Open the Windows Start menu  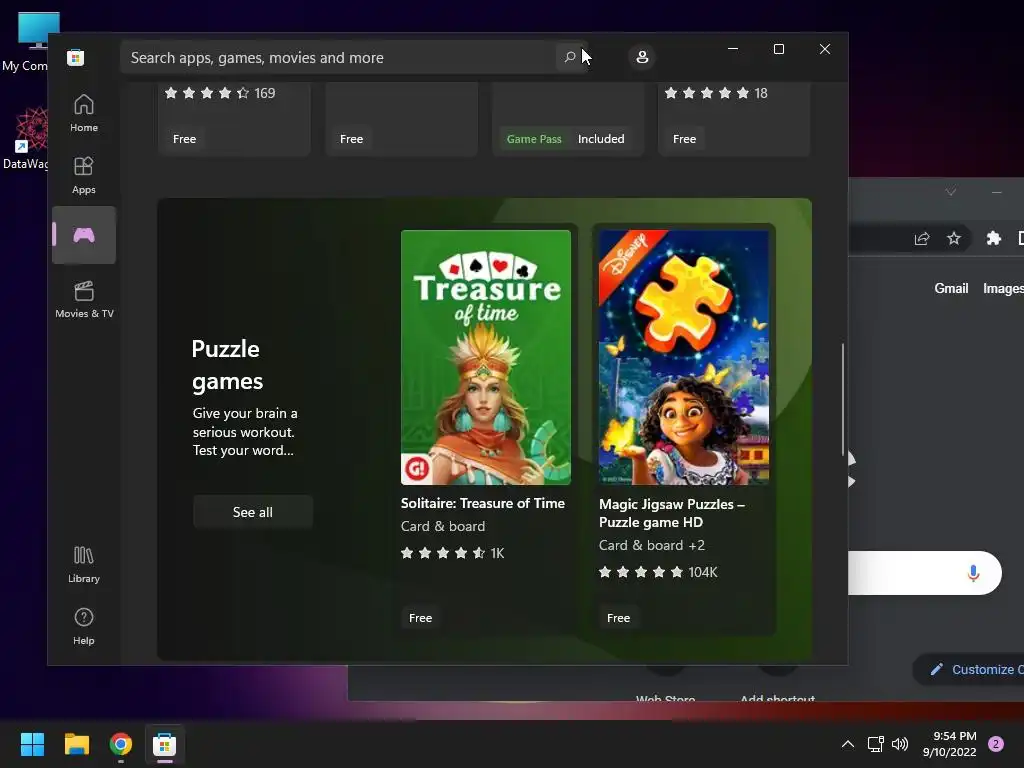click(32, 744)
